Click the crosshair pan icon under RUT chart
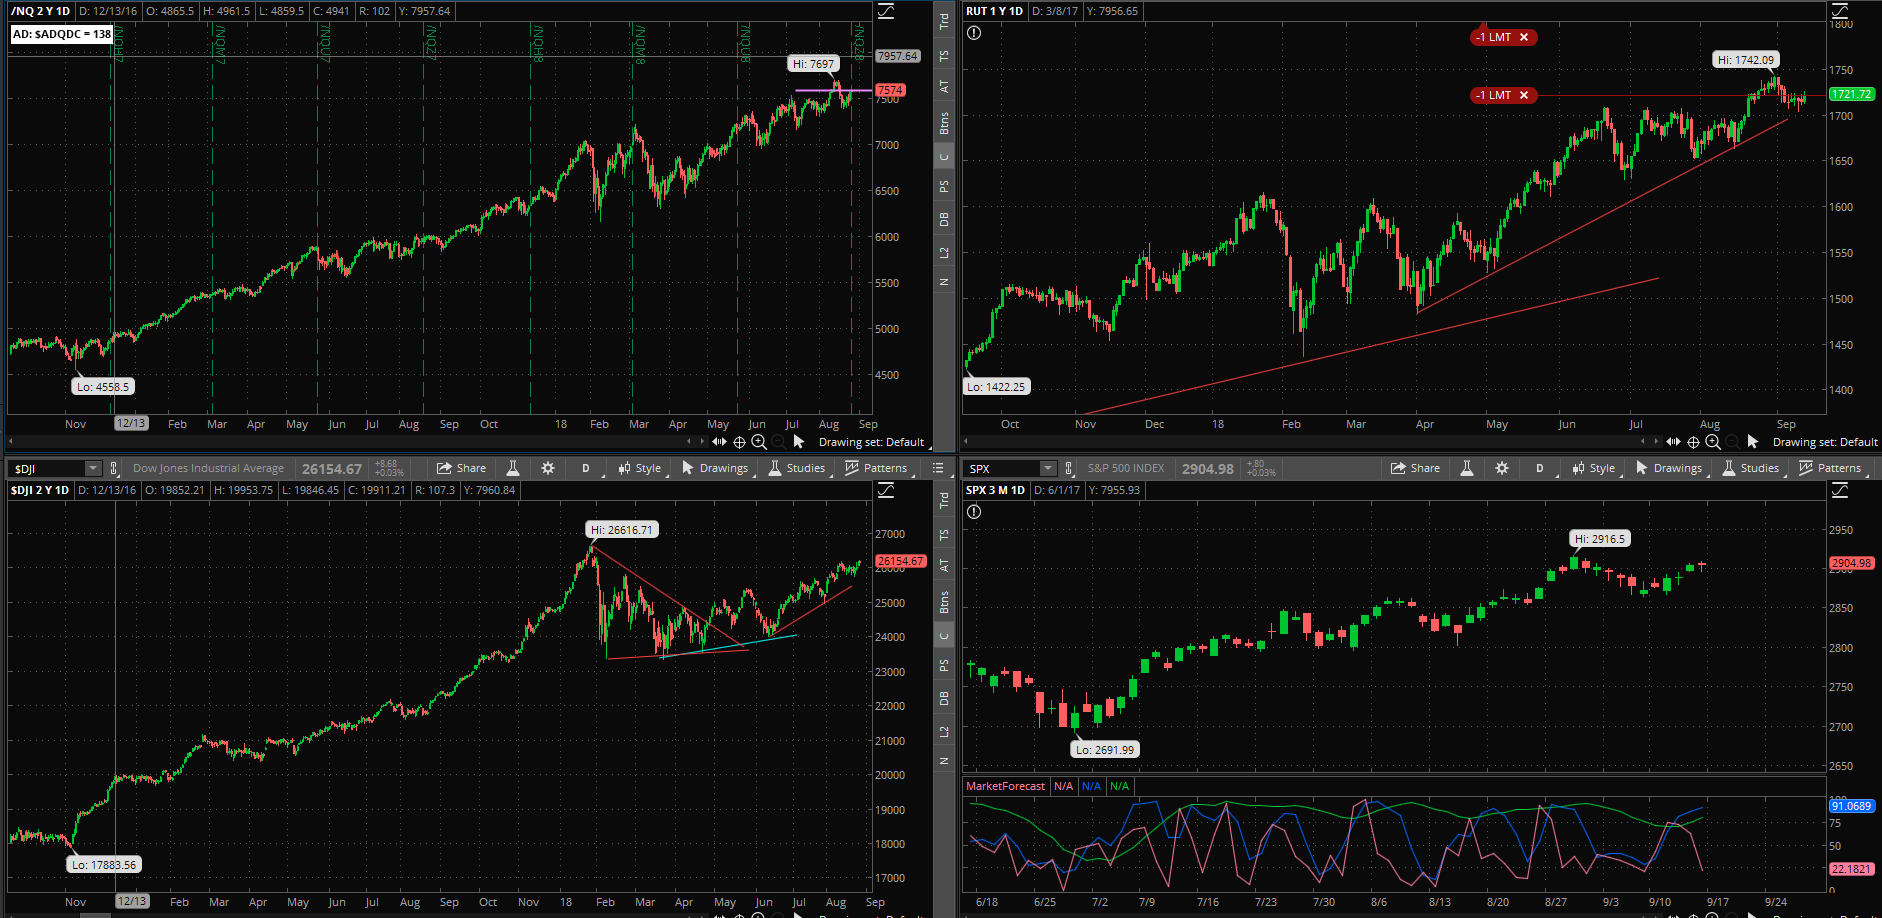Screen dimensions: 1882x918 pyautogui.click(x=1694, y=442)
